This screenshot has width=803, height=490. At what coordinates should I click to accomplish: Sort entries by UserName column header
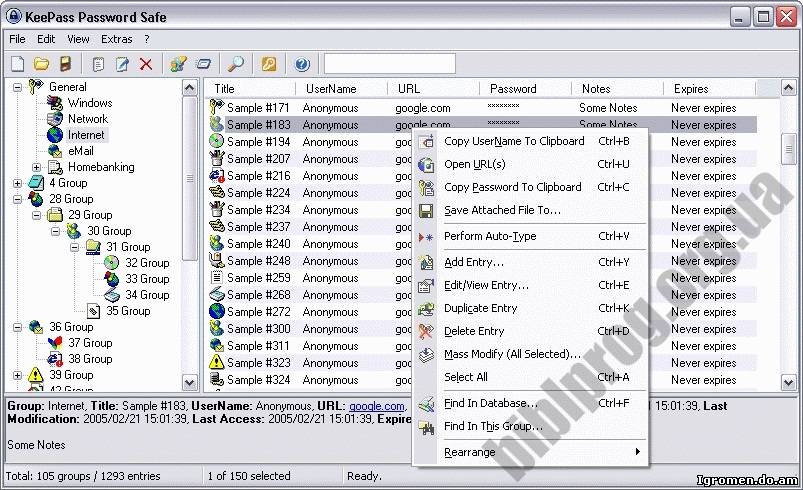point(342,89)
